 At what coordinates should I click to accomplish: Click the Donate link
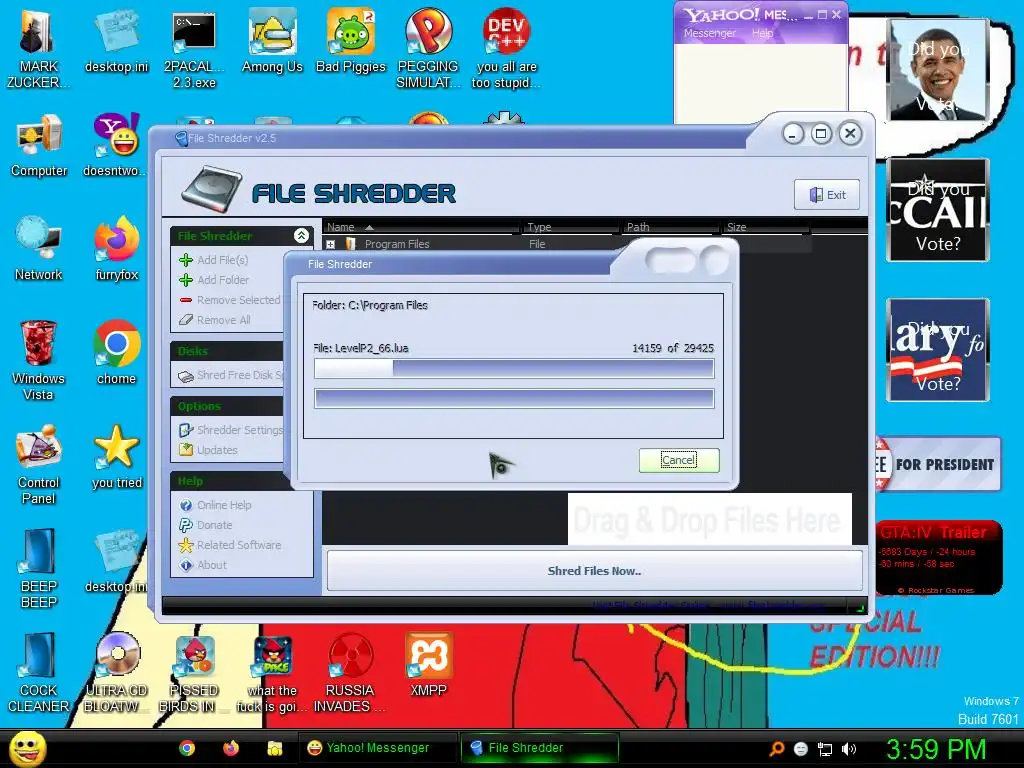point(206,525)
